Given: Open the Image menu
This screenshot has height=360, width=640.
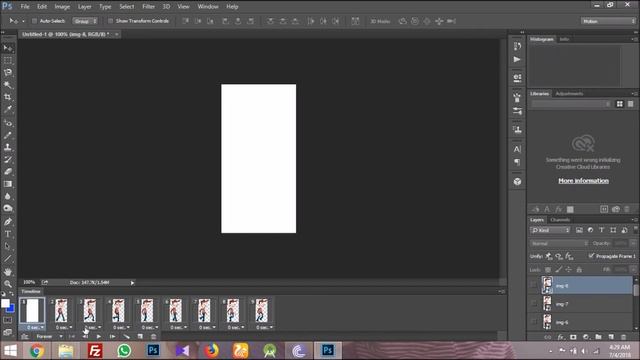Looking at the screenshot, I should click(x=62, y=7).
